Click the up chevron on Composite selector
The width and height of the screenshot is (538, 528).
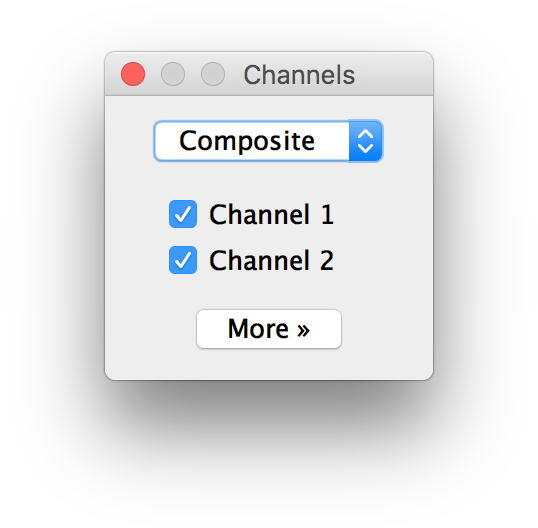365,133
